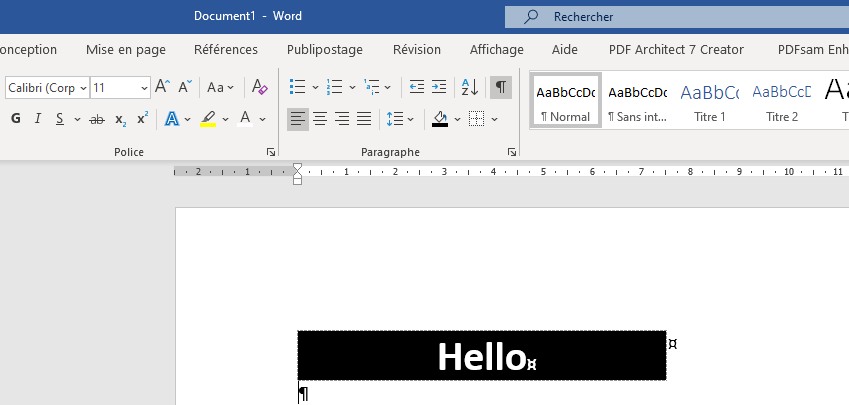Apply the Titre 2 style
Image resolution: width=849 pixels, height=405 pixels.
pos(781,101)
